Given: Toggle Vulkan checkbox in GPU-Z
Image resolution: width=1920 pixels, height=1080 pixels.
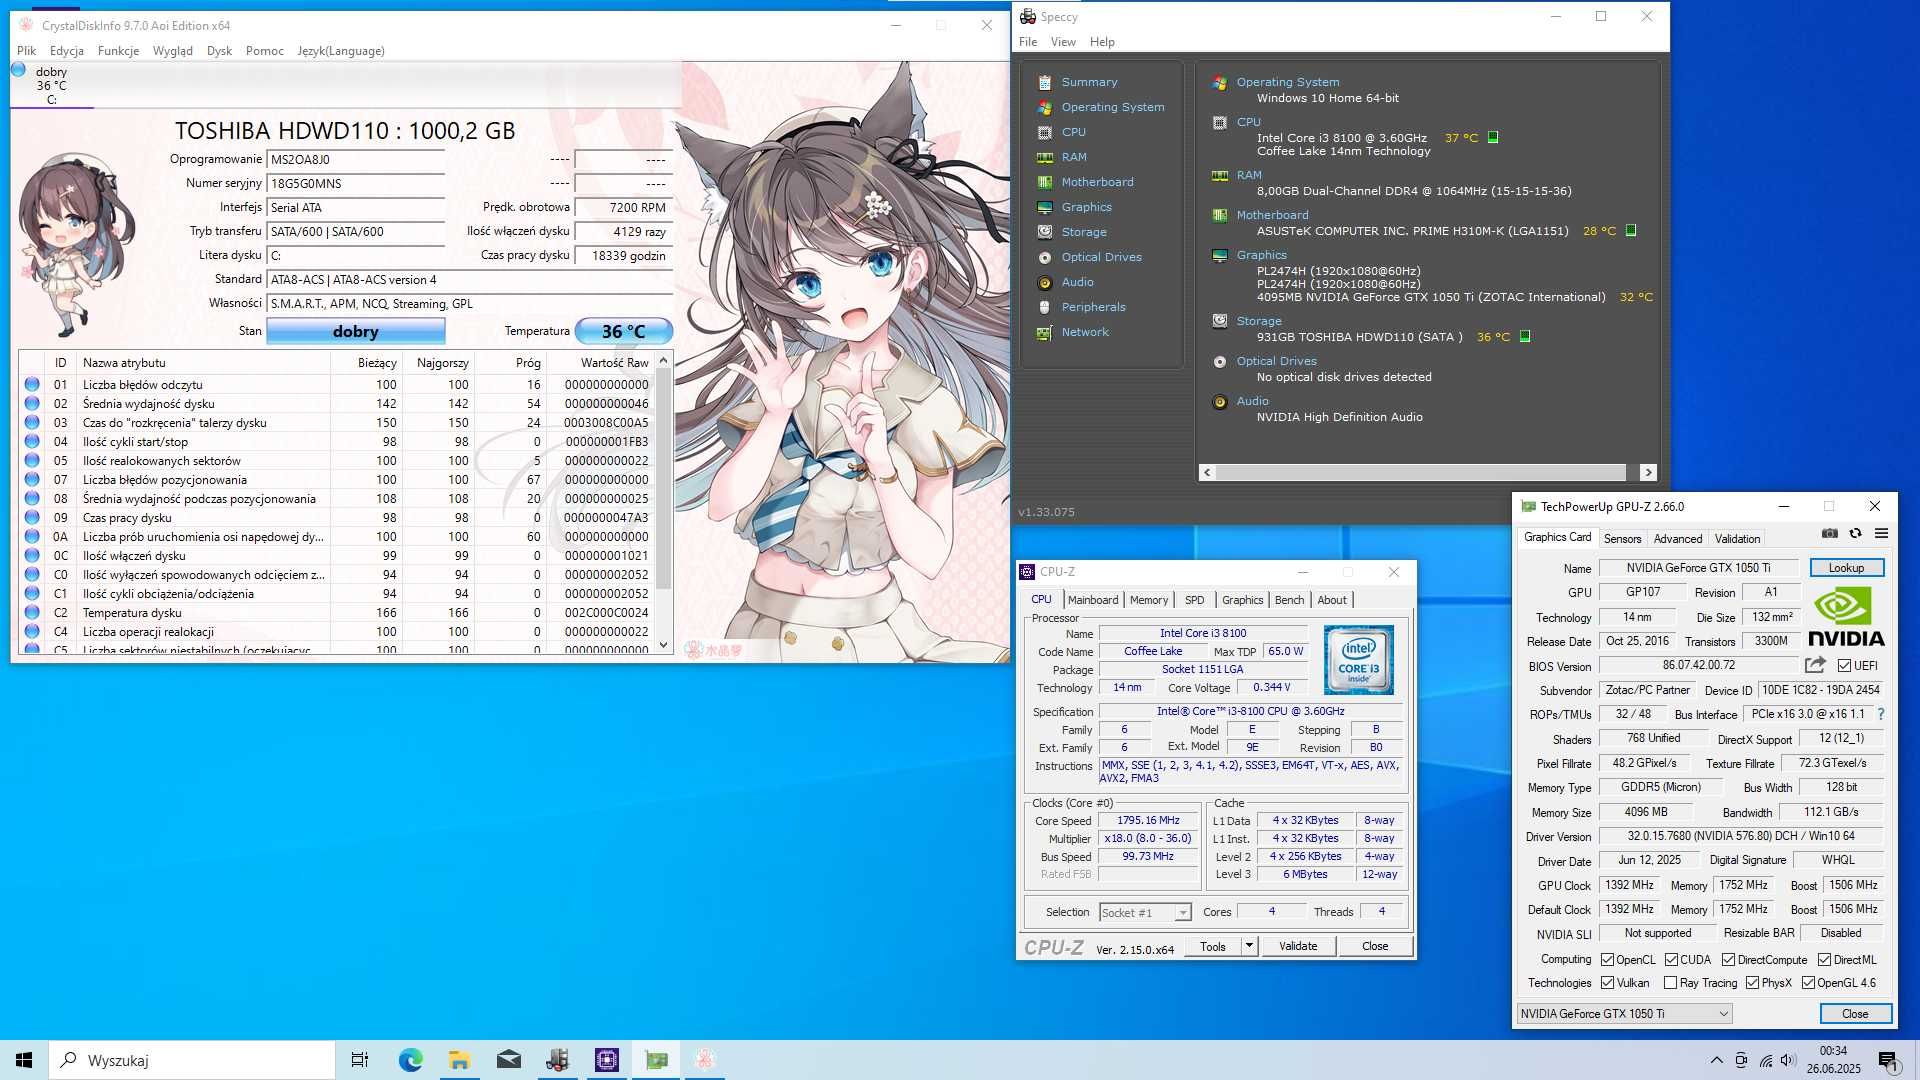Looking at the screenshot, I should tap(1607, 983).
